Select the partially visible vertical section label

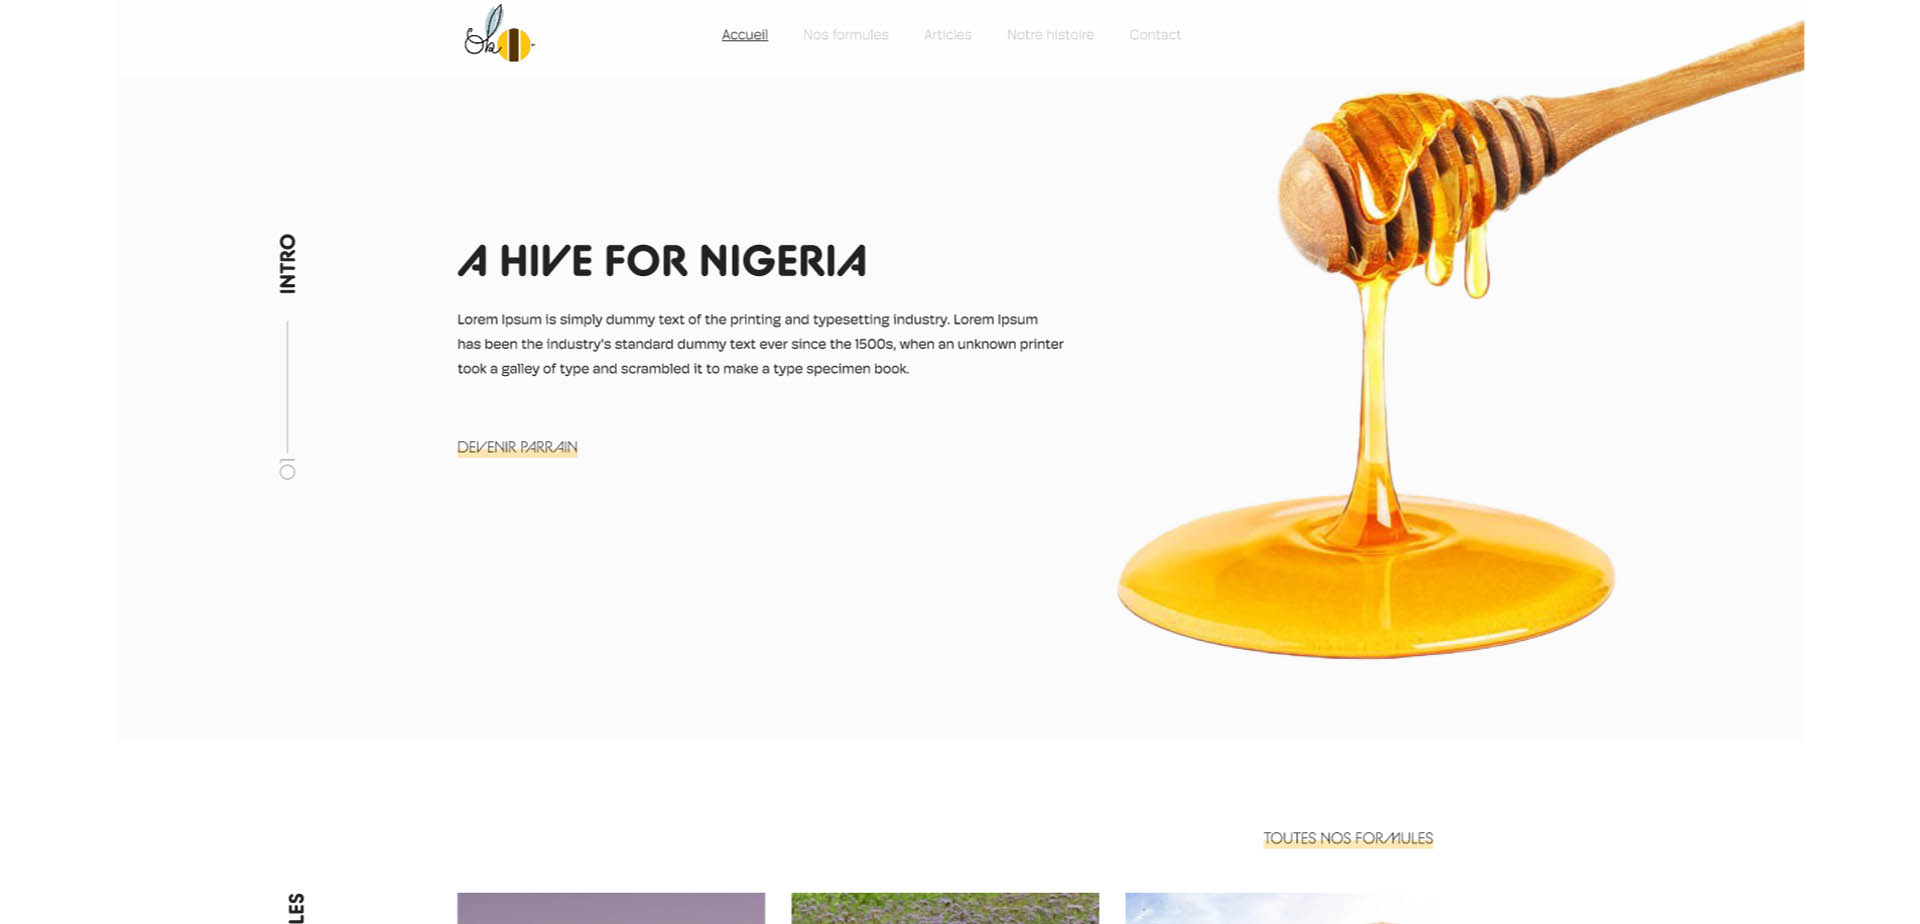click(296, 908)
